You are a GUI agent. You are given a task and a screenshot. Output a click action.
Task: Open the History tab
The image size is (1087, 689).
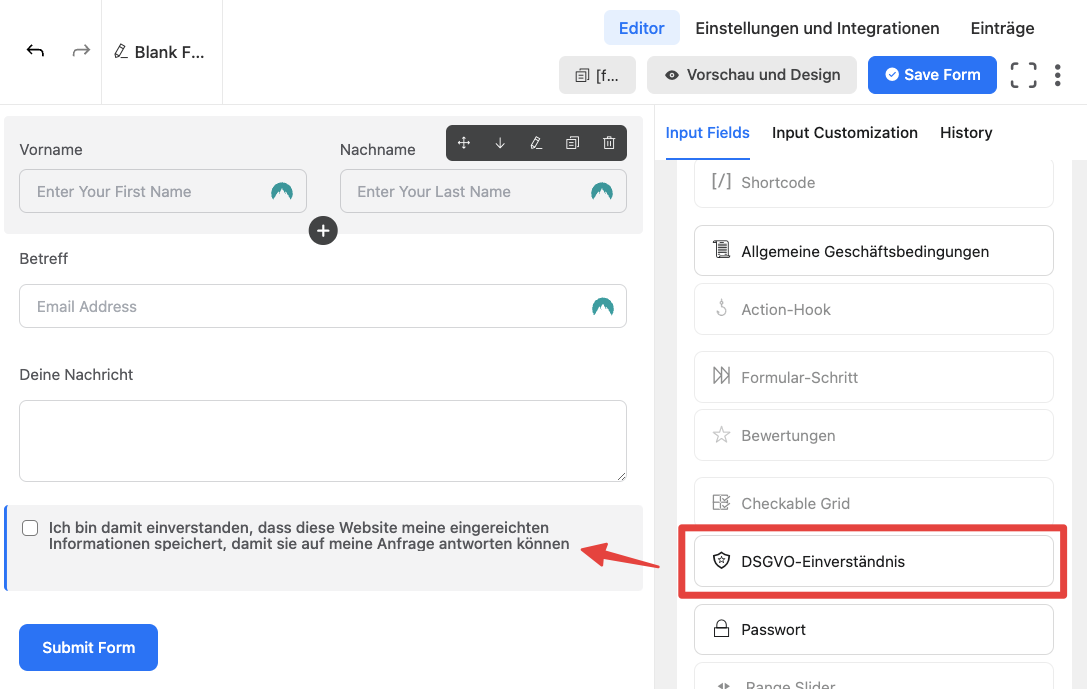coord(965,133)
